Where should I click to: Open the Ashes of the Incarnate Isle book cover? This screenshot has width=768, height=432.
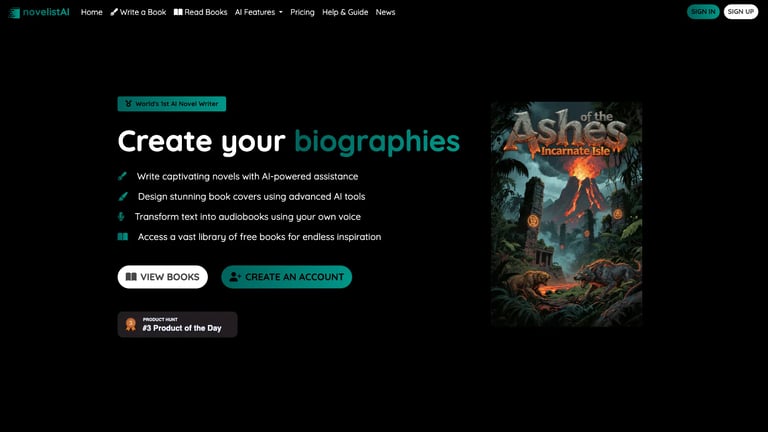(567, 214)
